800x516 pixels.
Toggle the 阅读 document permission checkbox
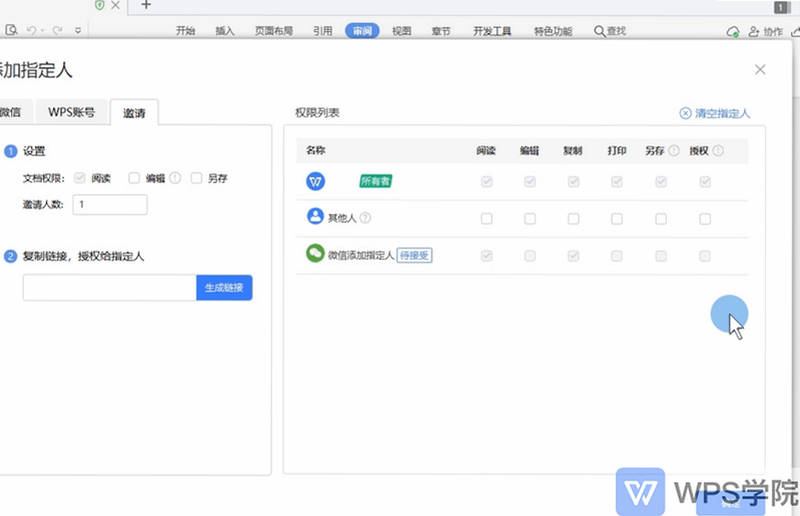click(80, 178)
